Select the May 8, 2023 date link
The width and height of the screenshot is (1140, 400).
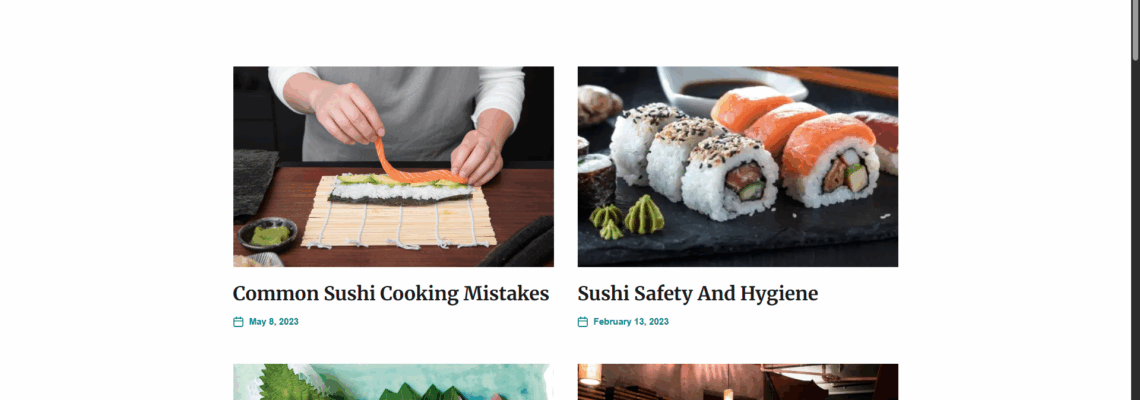tap(273, 321)
